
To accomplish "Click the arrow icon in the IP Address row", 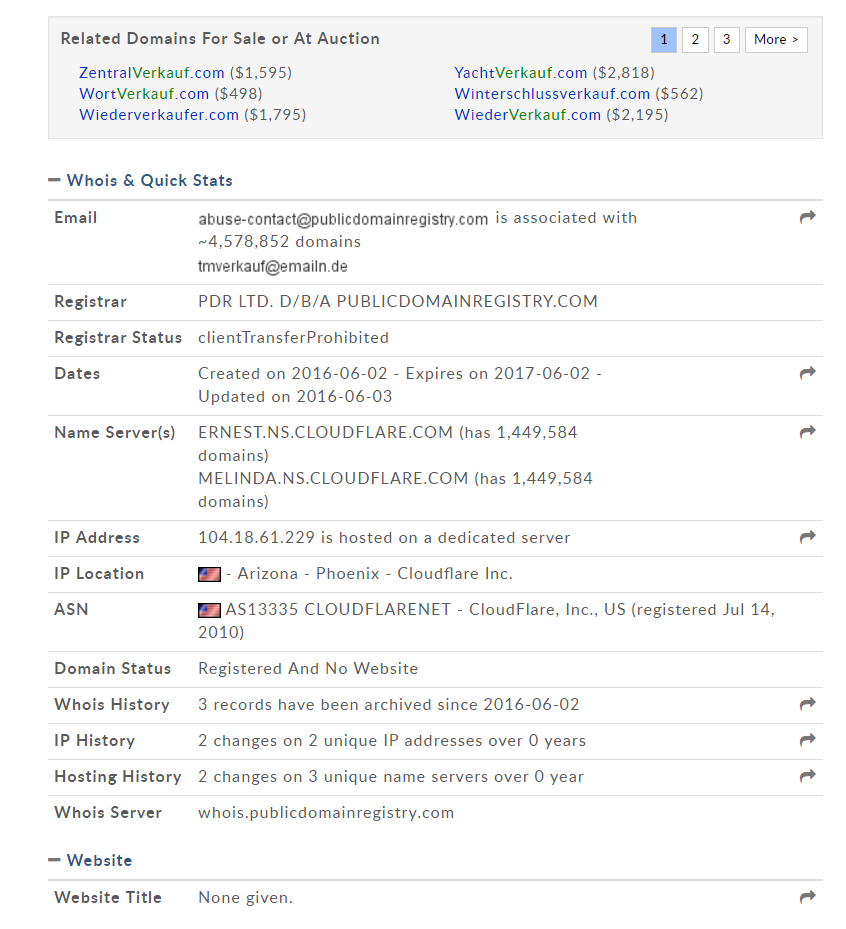I will click(x=807, y=537).
